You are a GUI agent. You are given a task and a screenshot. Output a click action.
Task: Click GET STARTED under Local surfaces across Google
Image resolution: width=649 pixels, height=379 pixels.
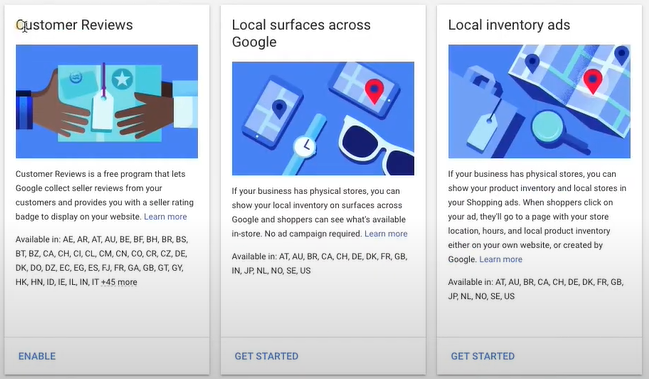[x=267, y=356]
